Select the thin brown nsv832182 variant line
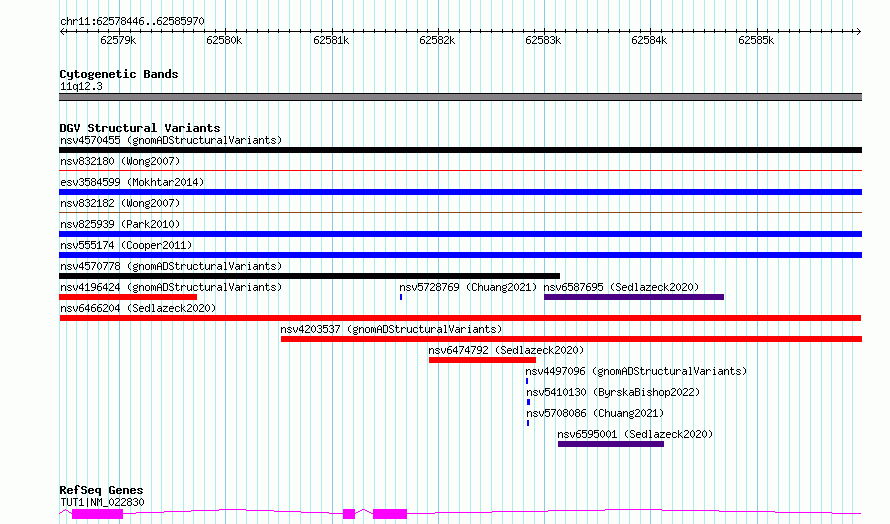 click(460, 212)
